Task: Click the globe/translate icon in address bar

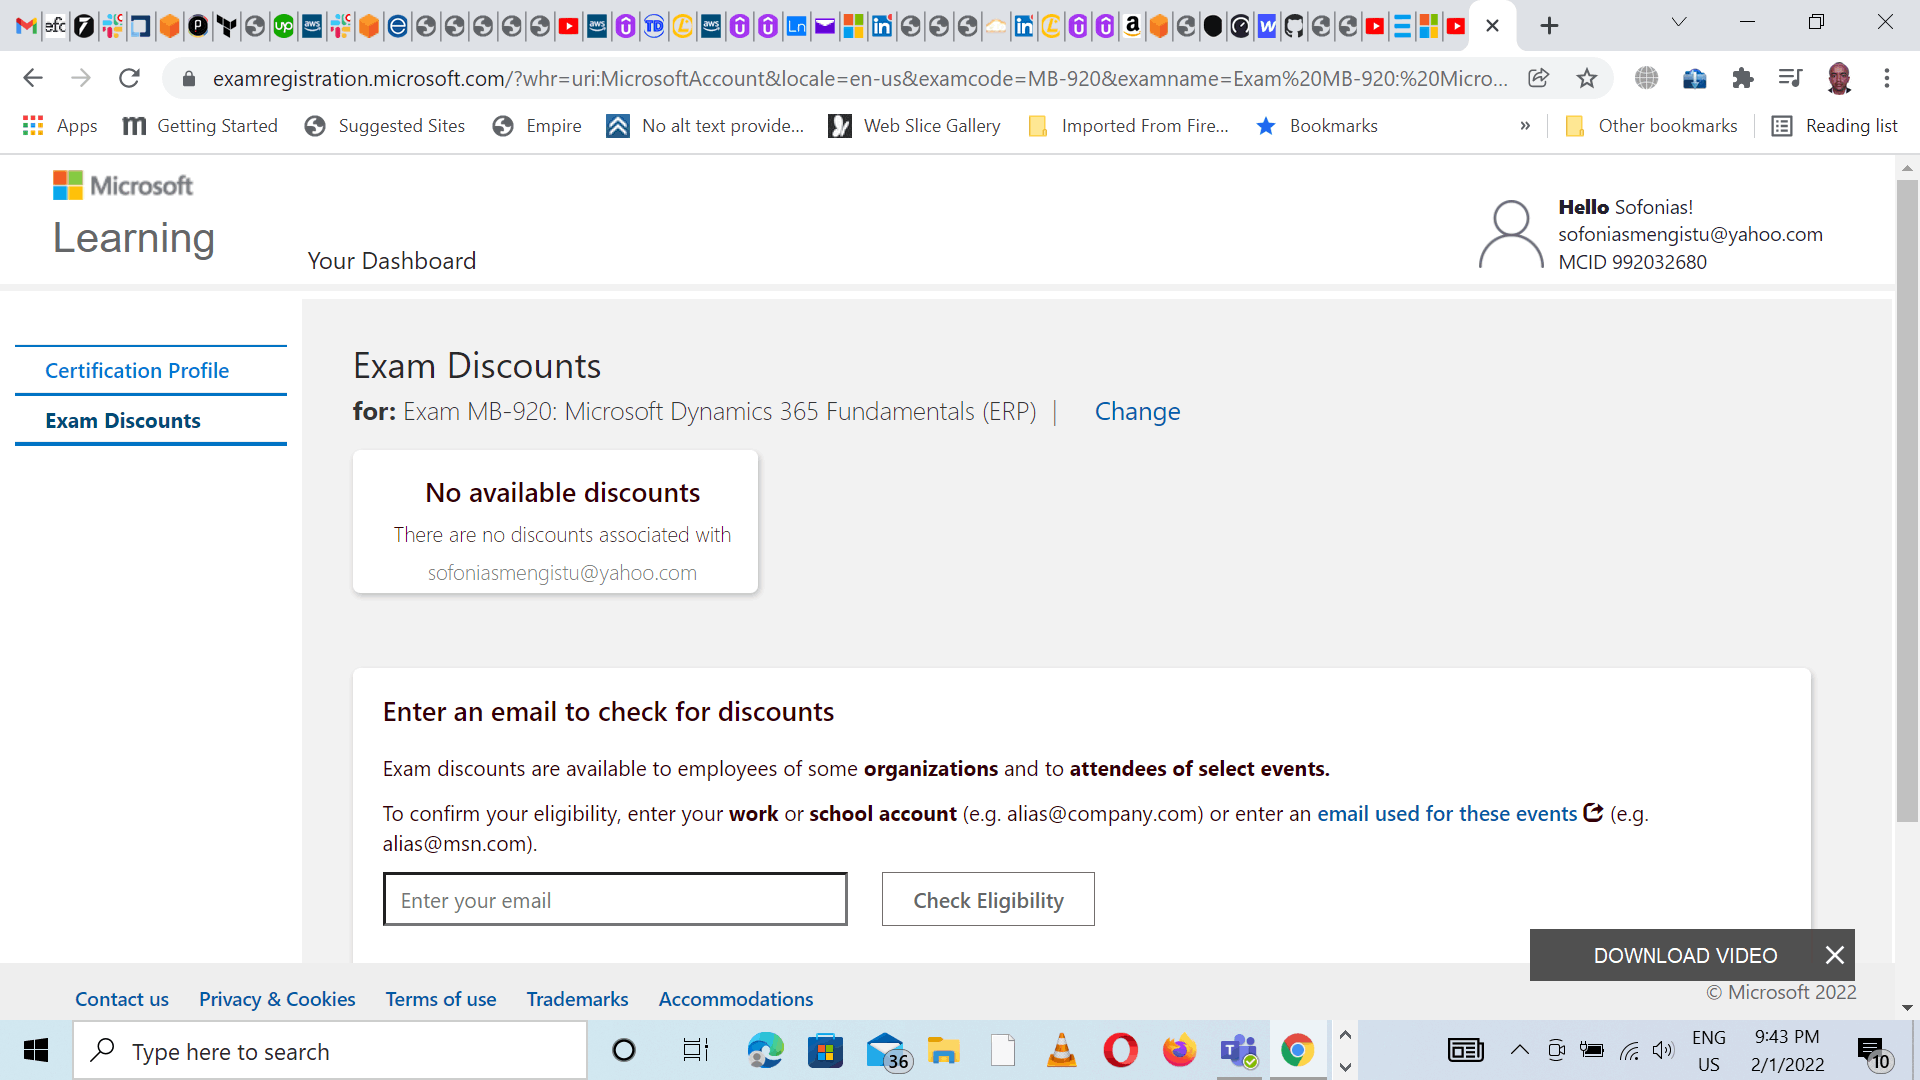Action: point(1646,76)
